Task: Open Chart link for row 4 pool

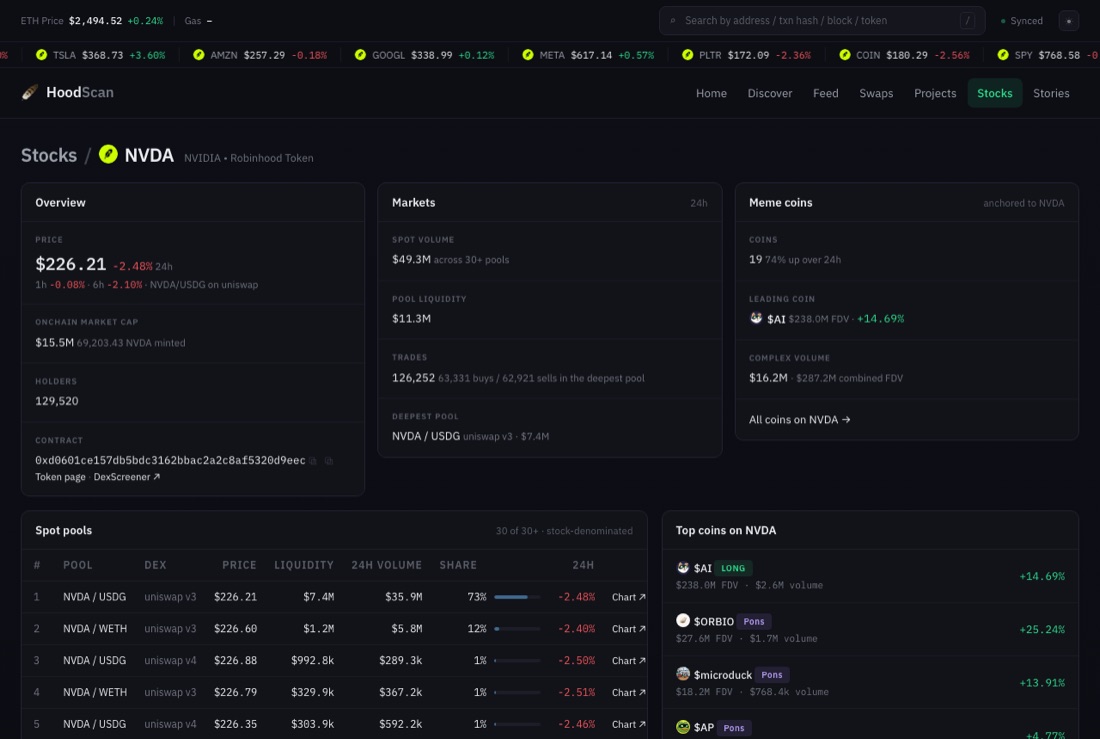Action: [x=628, y=692]
